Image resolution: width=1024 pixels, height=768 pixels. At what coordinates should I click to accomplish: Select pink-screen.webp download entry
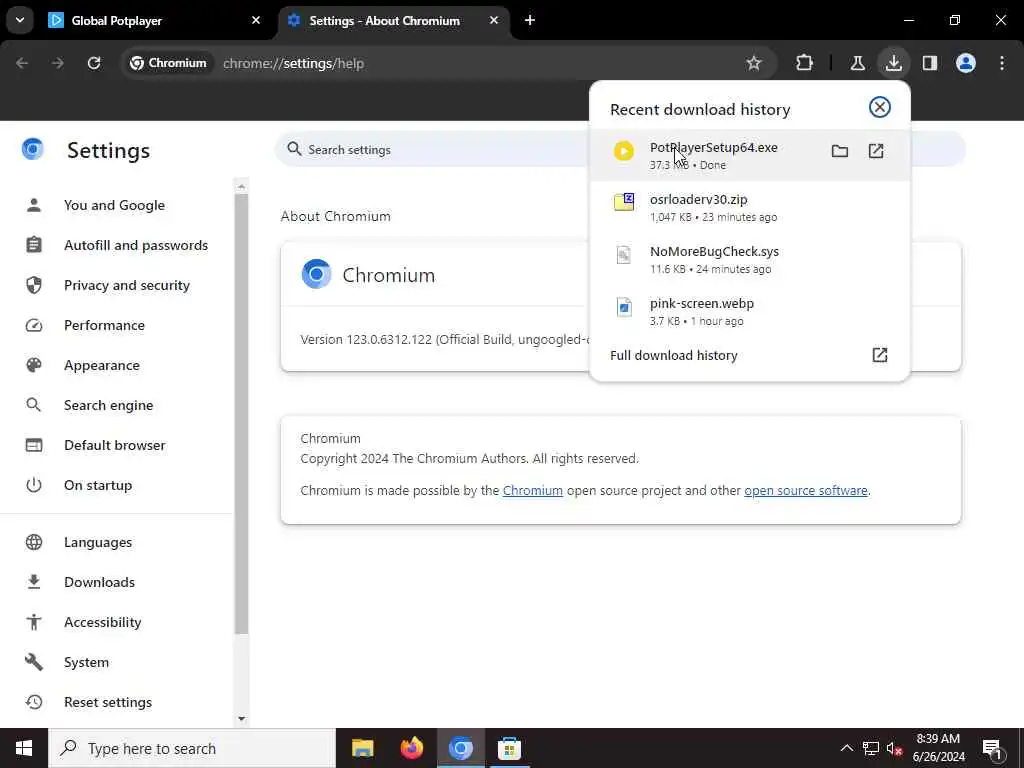[748, 312]
